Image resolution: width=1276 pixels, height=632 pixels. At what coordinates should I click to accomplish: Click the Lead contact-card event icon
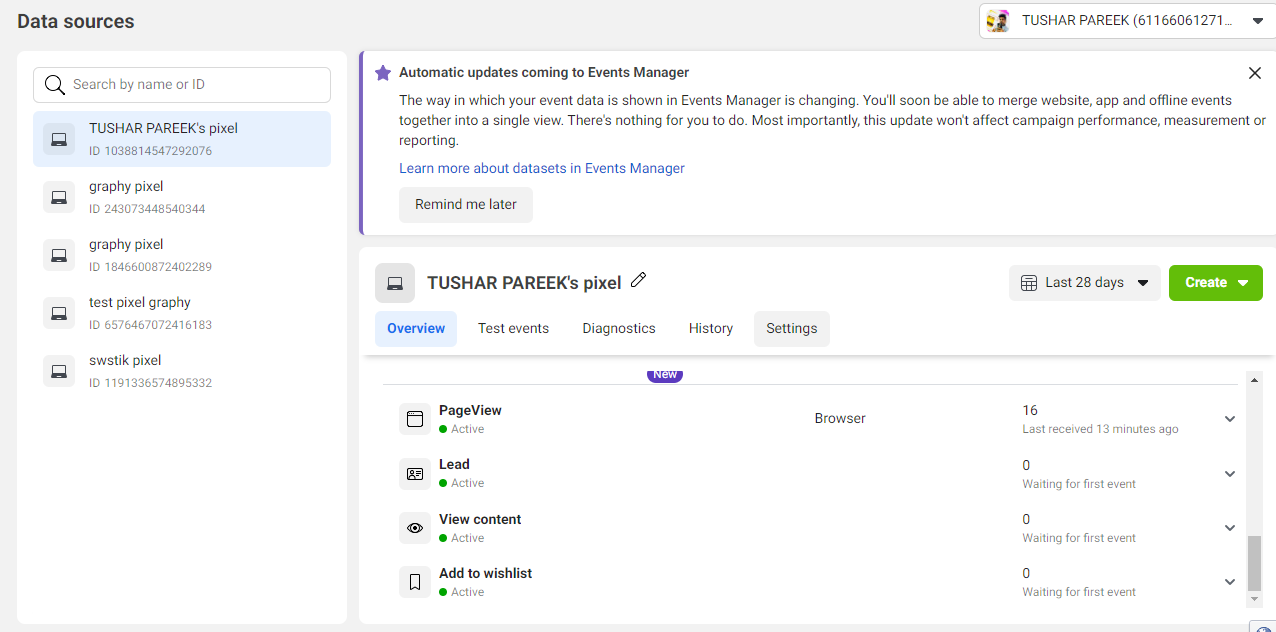click(x=415, y=472)
